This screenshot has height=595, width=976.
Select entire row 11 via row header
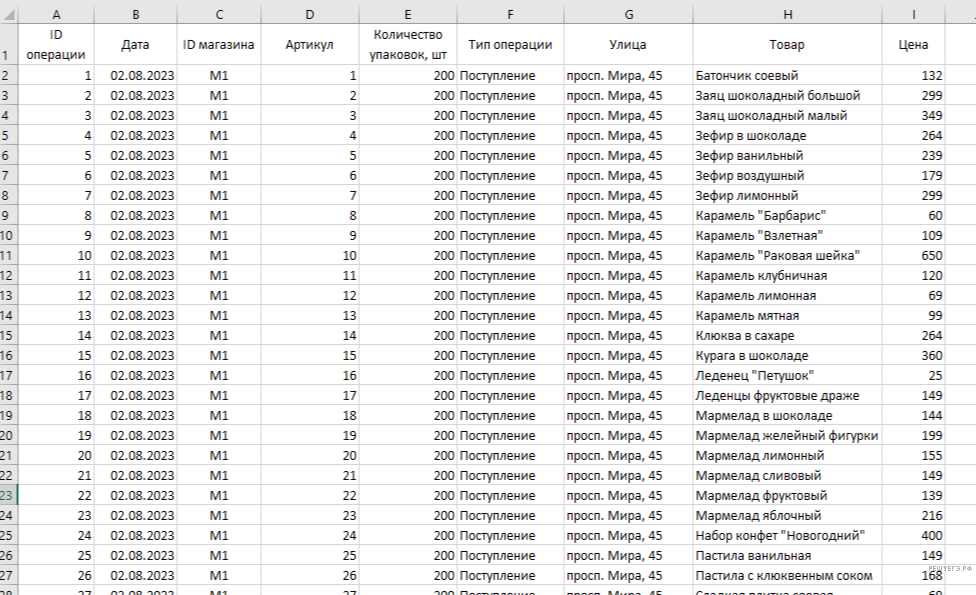(x=8, y=256)
